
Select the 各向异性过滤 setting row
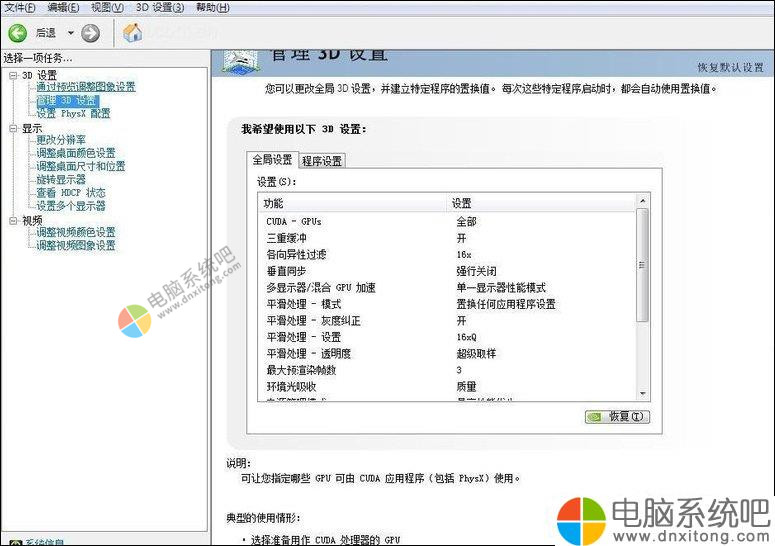447,254
